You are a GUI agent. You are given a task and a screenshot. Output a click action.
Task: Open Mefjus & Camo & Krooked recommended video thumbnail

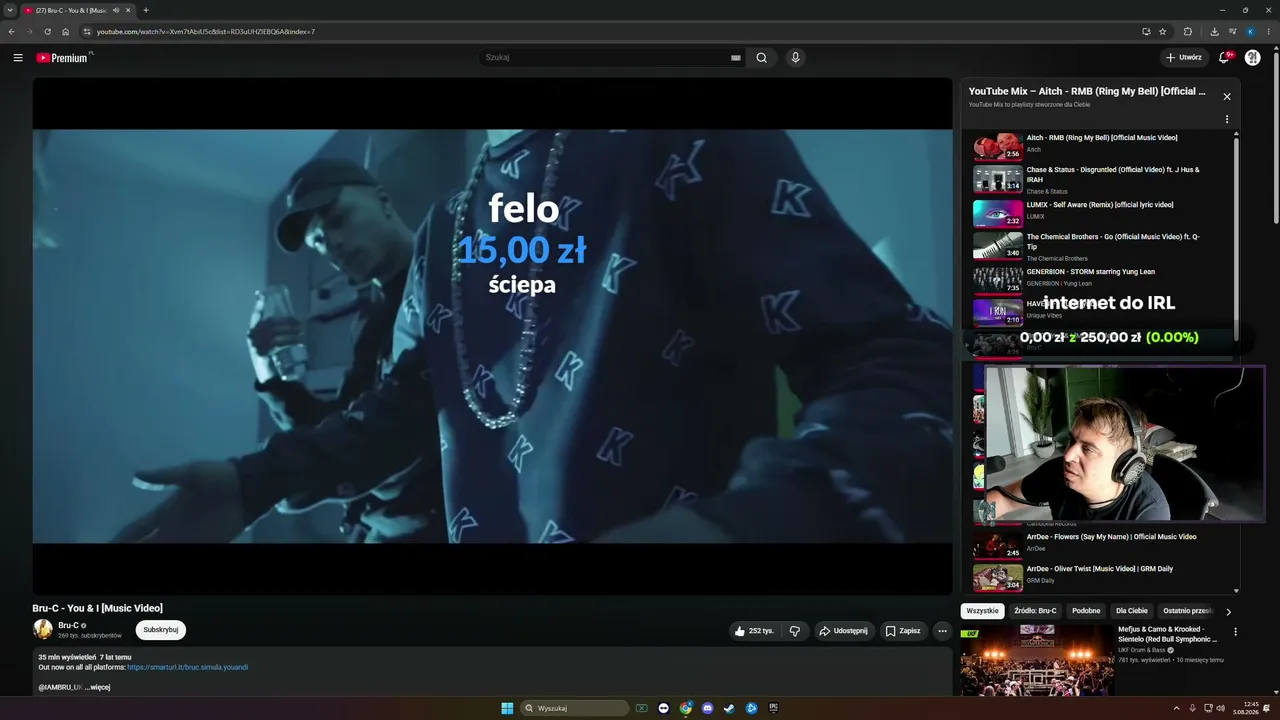pos(1037,660)
